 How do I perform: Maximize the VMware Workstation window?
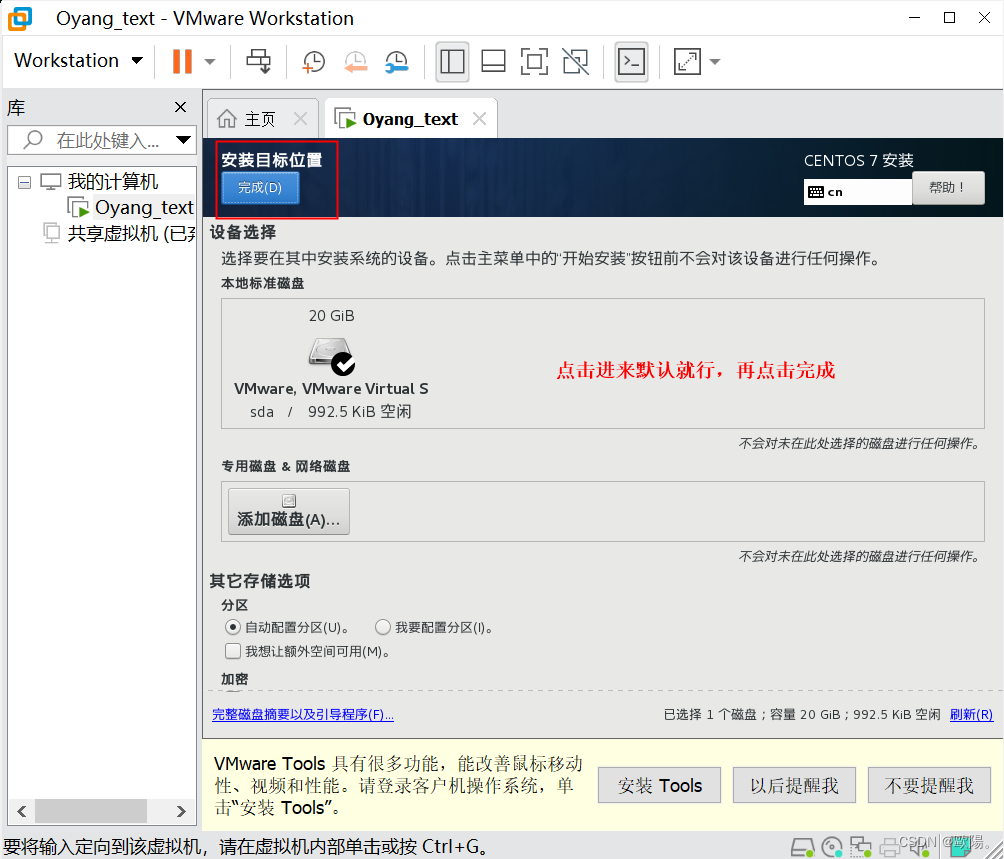point(950,18)
